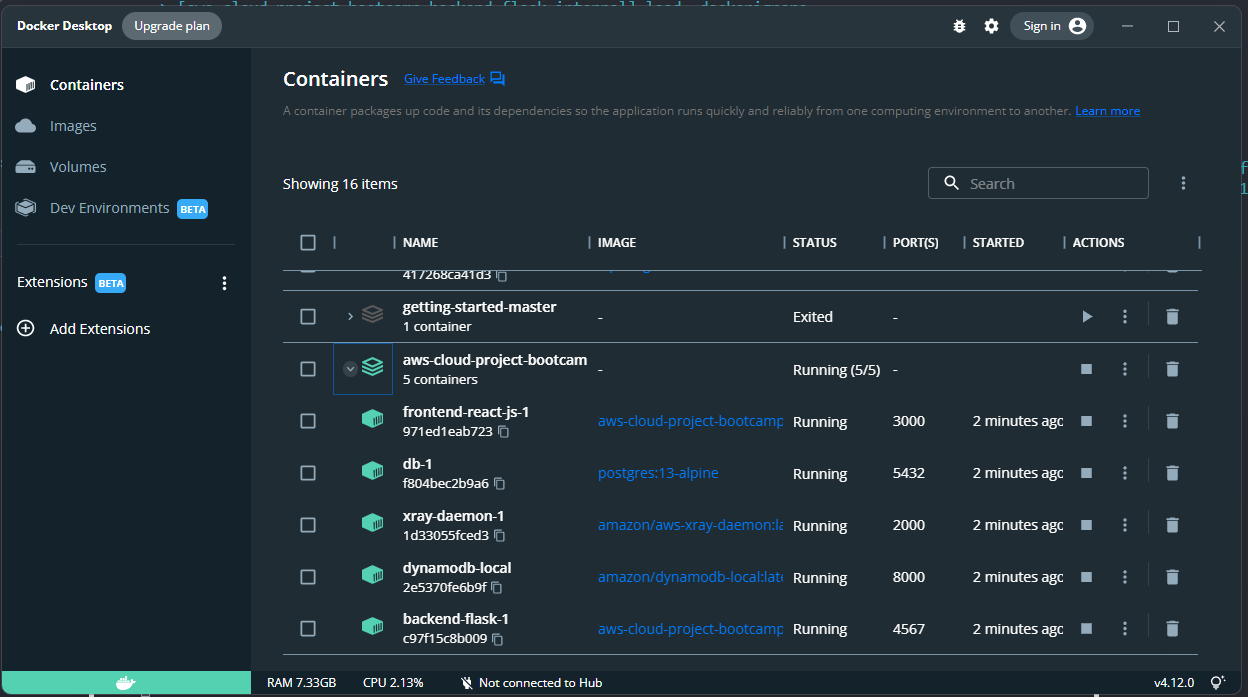Stop the aws-cloud-project-bootcamp stack
Viewport: 1248px width, 697px height.
[x=1087, y=369]
